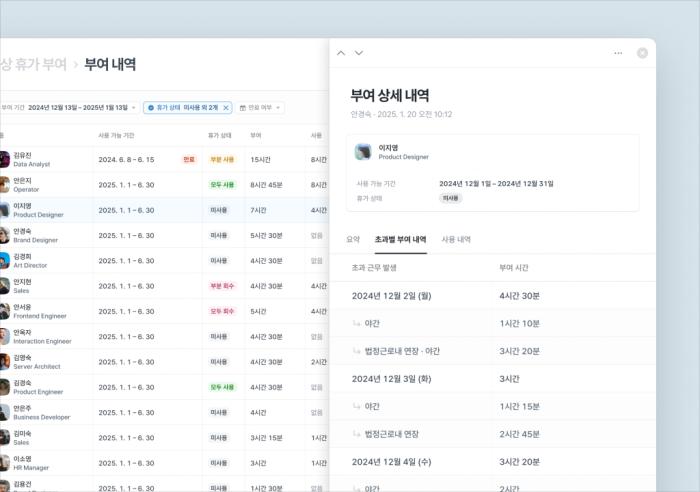Select the 2024년 12월 4일 (수) row
The width and height of the screenshot is (700, 492).
(492, 462)
